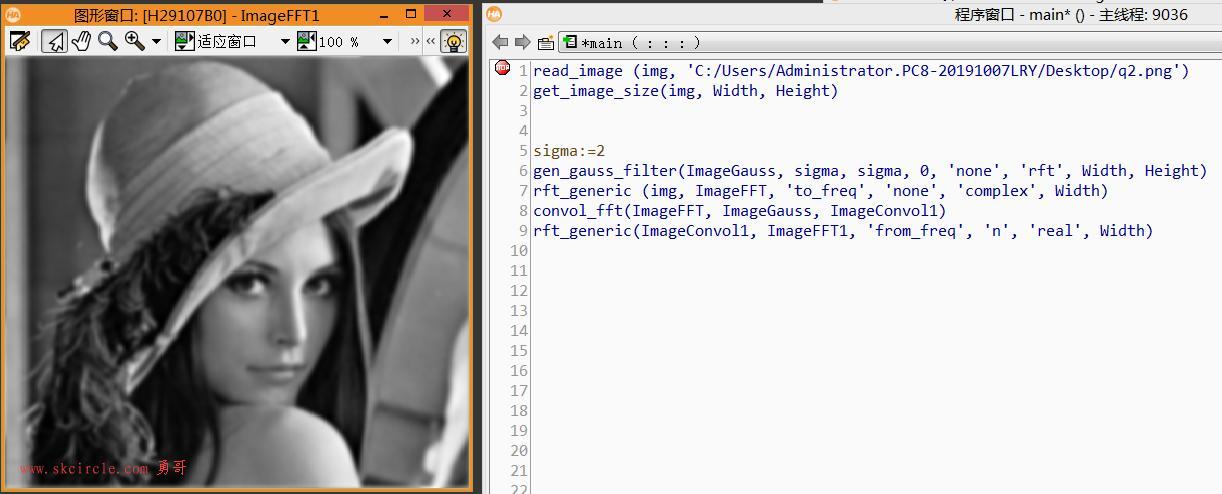Toggle the light bulb icon

453,41
